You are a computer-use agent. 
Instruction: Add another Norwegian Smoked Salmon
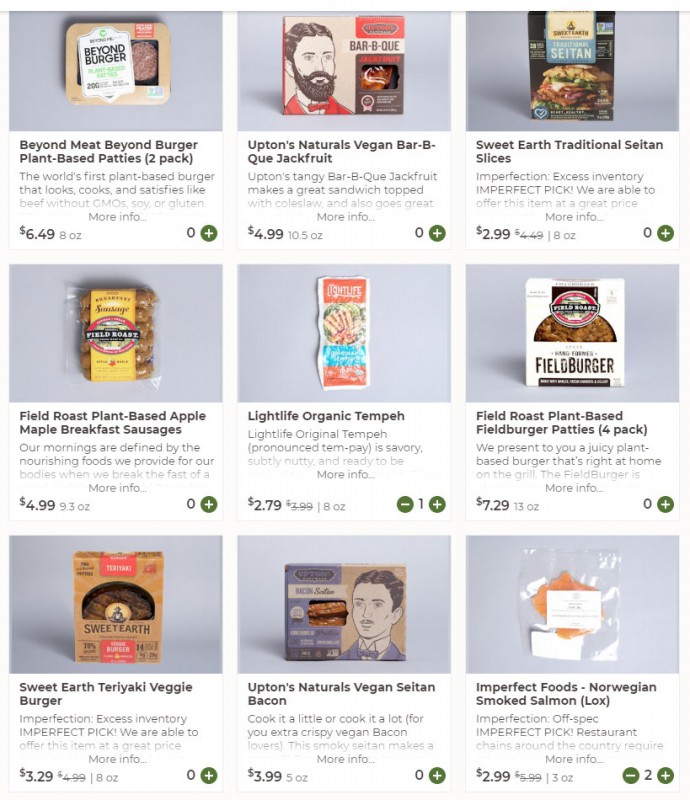(665, 776)
